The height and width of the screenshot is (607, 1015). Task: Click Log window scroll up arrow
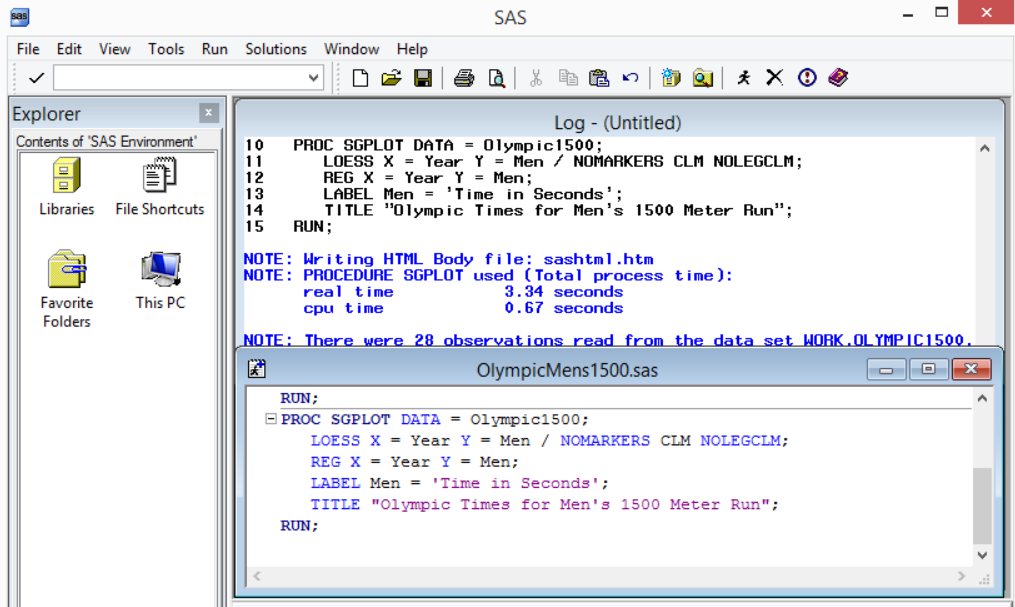pyautogui.click(x=985, y=148)
